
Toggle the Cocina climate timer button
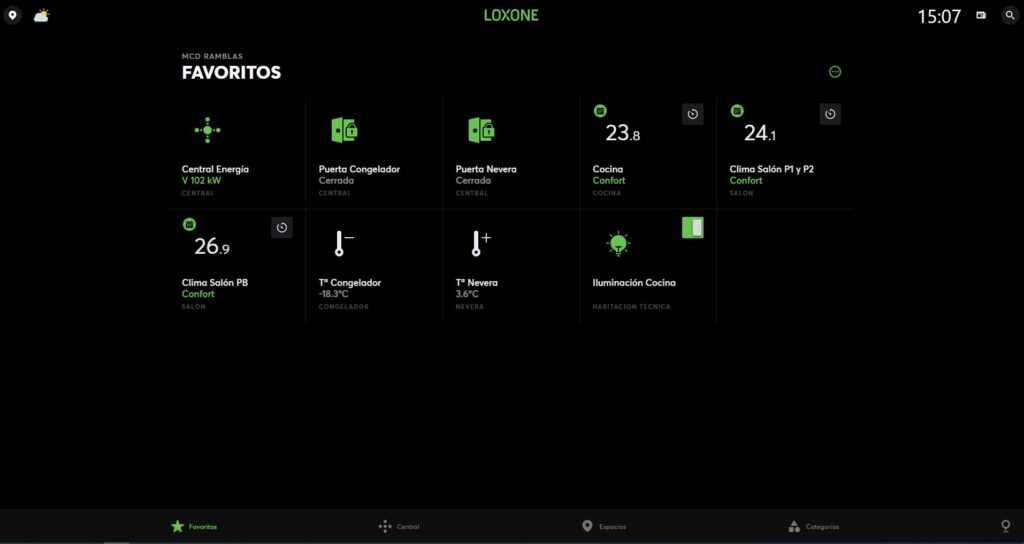click(x=693, y=114)
